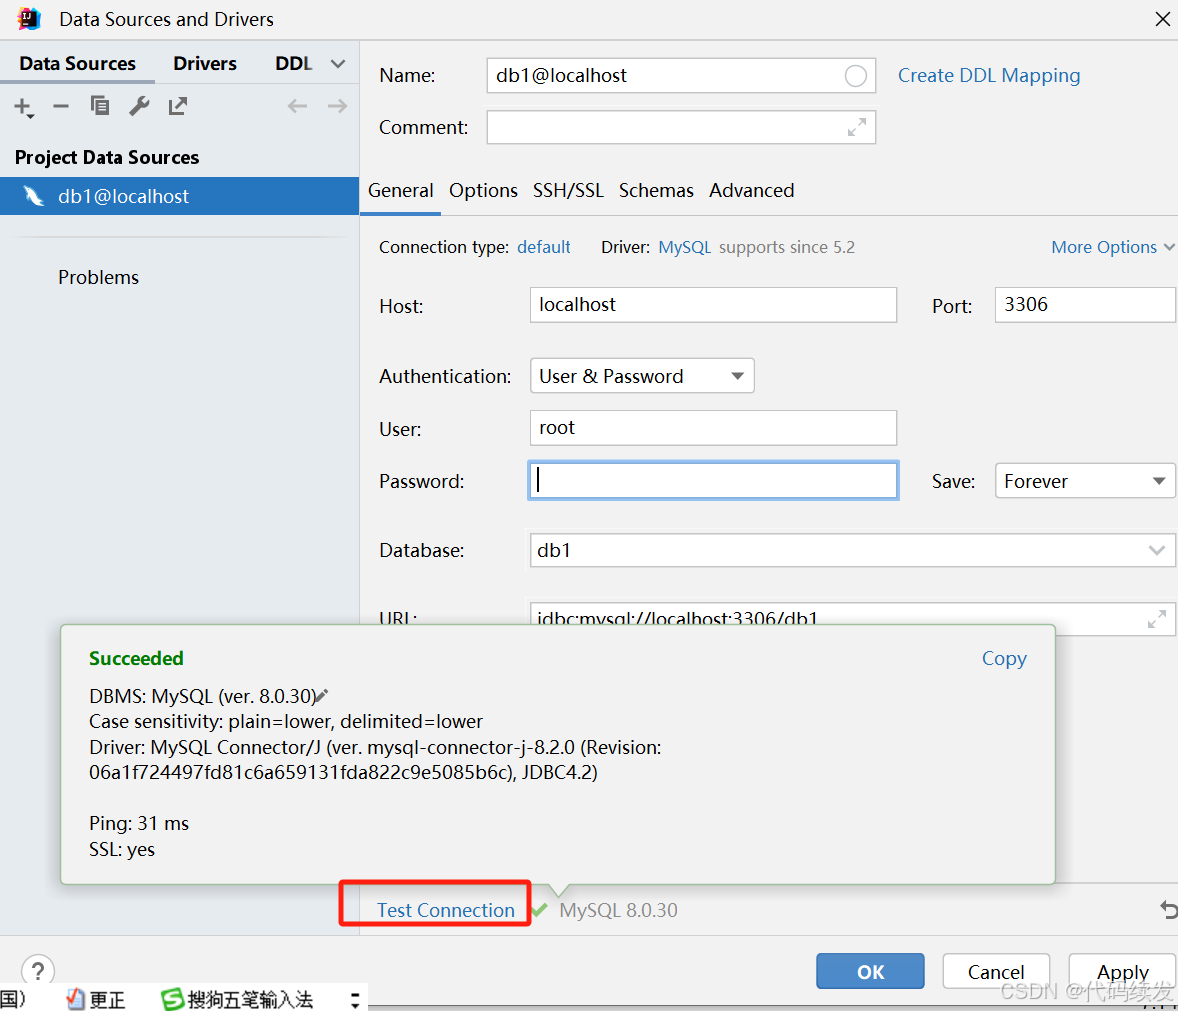Make data source global via export arrow icon

(178, 106)
